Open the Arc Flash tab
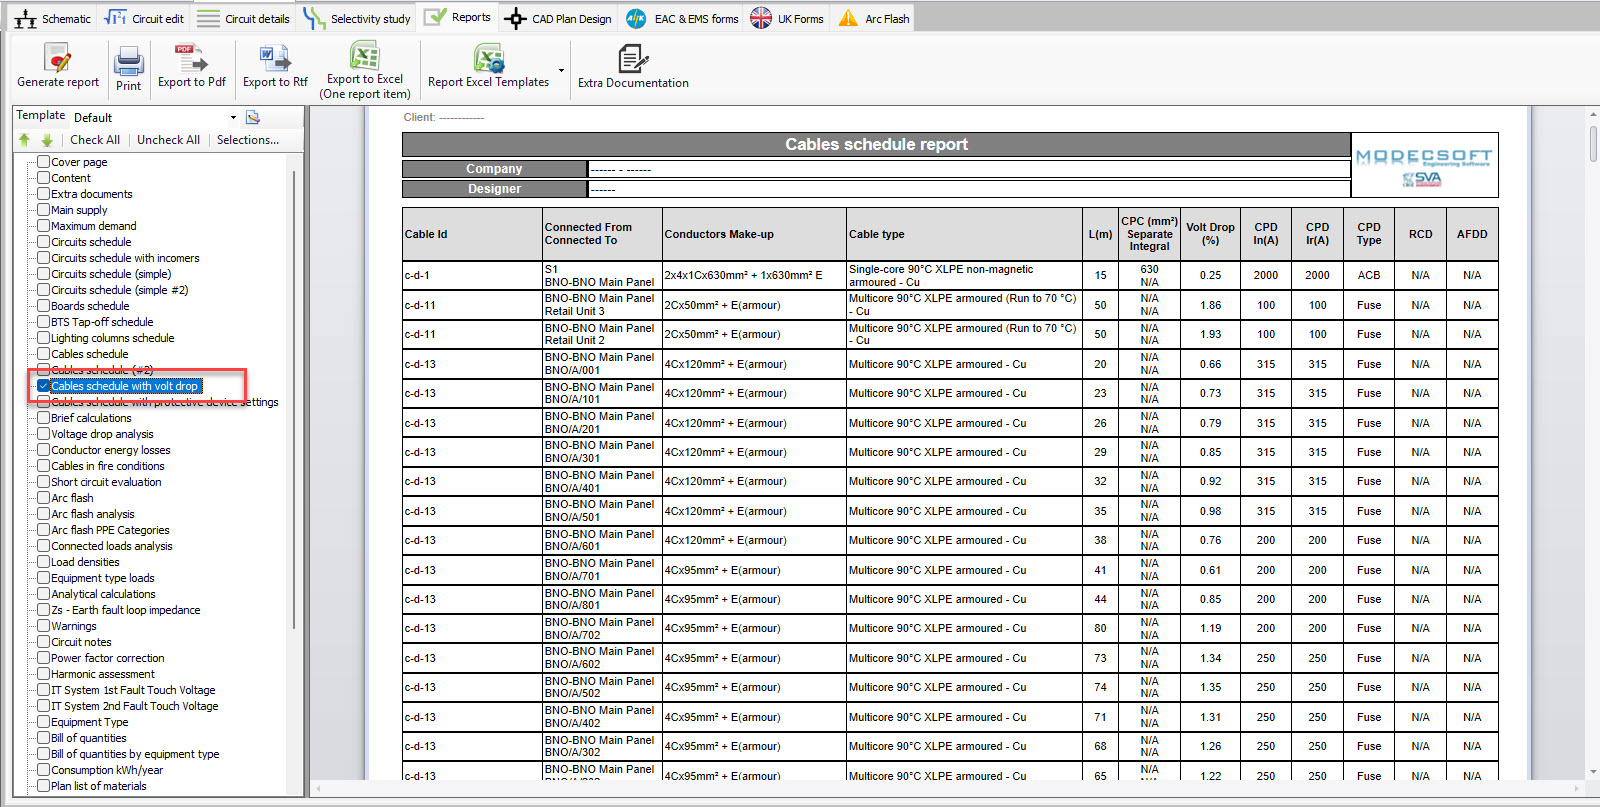Screen dimensions: 1600x807 pyautogui.click(x=874, y=18)
